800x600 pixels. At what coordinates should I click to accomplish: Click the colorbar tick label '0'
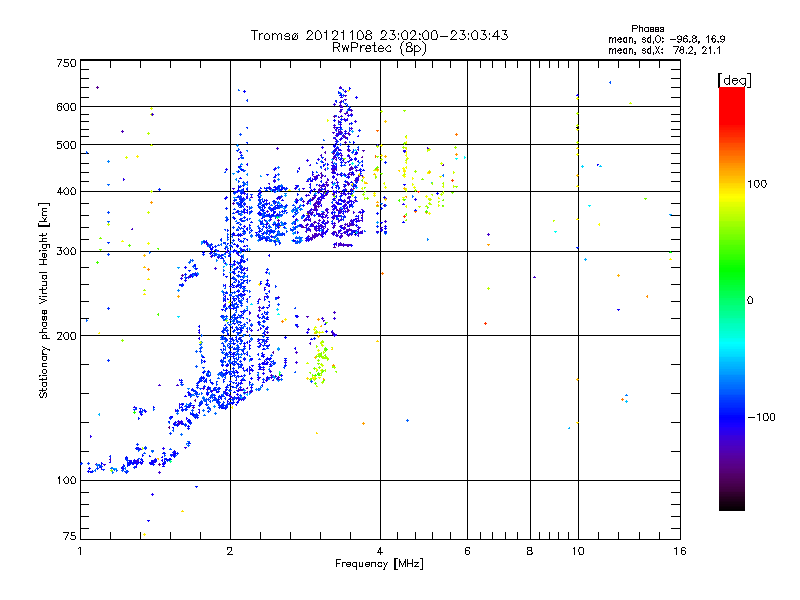tap(750, 301)
